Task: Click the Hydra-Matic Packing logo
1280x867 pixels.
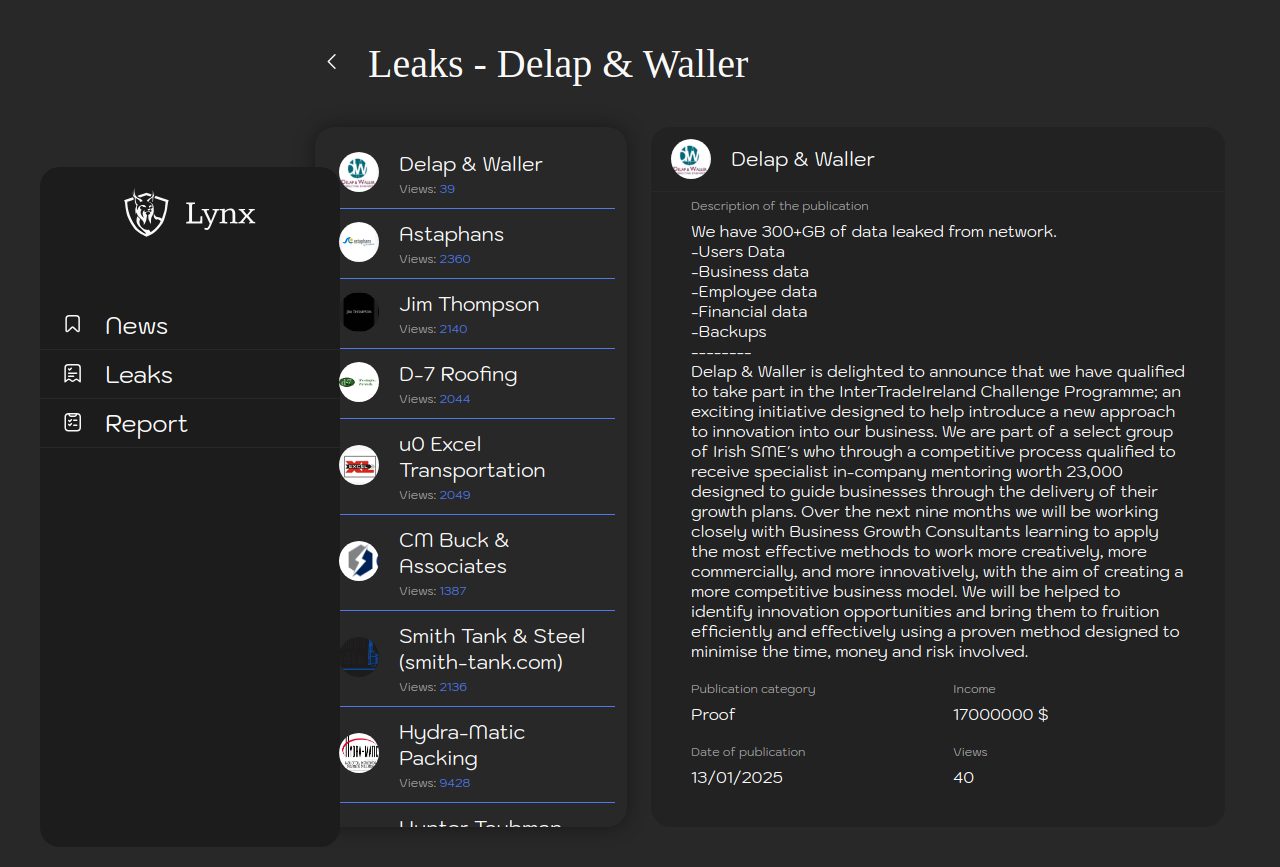Action: (x=359, y=753)
